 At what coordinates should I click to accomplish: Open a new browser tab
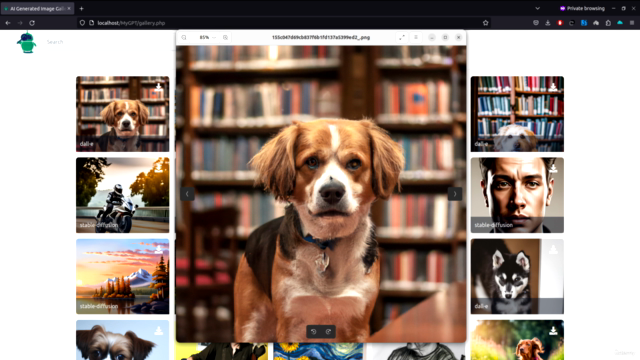tap(82, 9)
